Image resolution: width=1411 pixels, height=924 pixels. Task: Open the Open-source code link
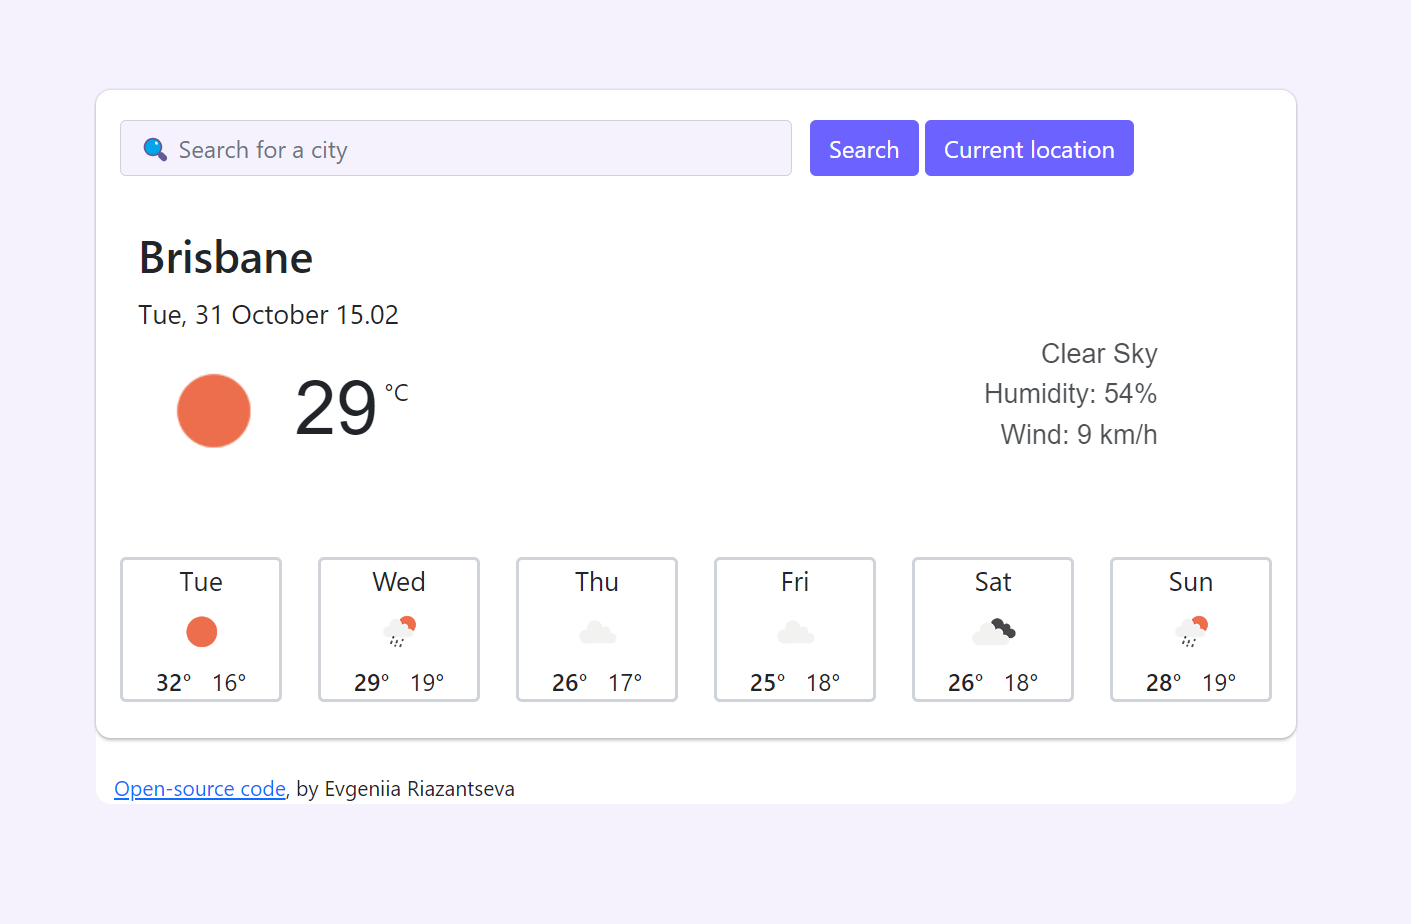[x=199, y=788]
